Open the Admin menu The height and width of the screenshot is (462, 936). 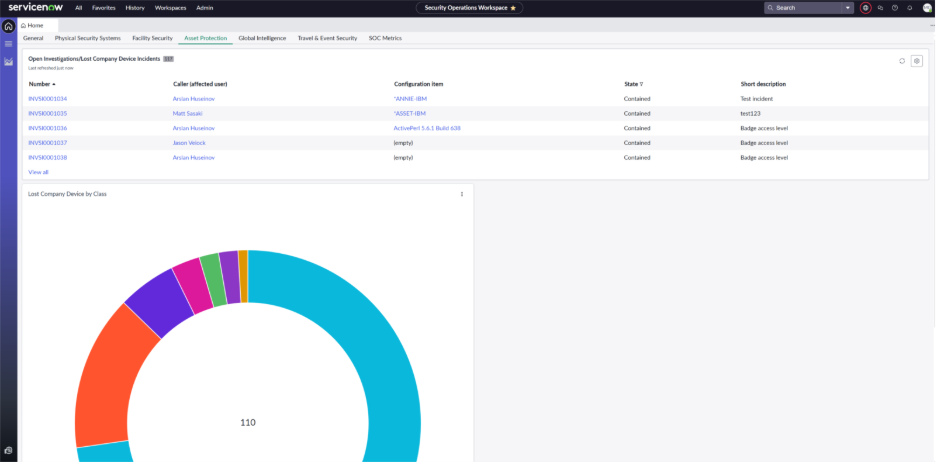pyautogui.click(x=205, y=8)
